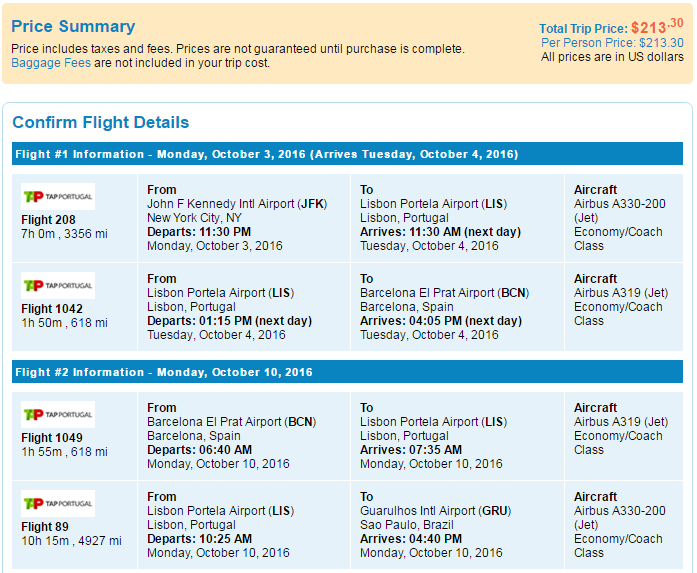Image resolution: width=697 pixels, height=573 pixels.
Task: Click the John F Kennedy Intl Airport (JFK) text
Action: tap(237, 204)
